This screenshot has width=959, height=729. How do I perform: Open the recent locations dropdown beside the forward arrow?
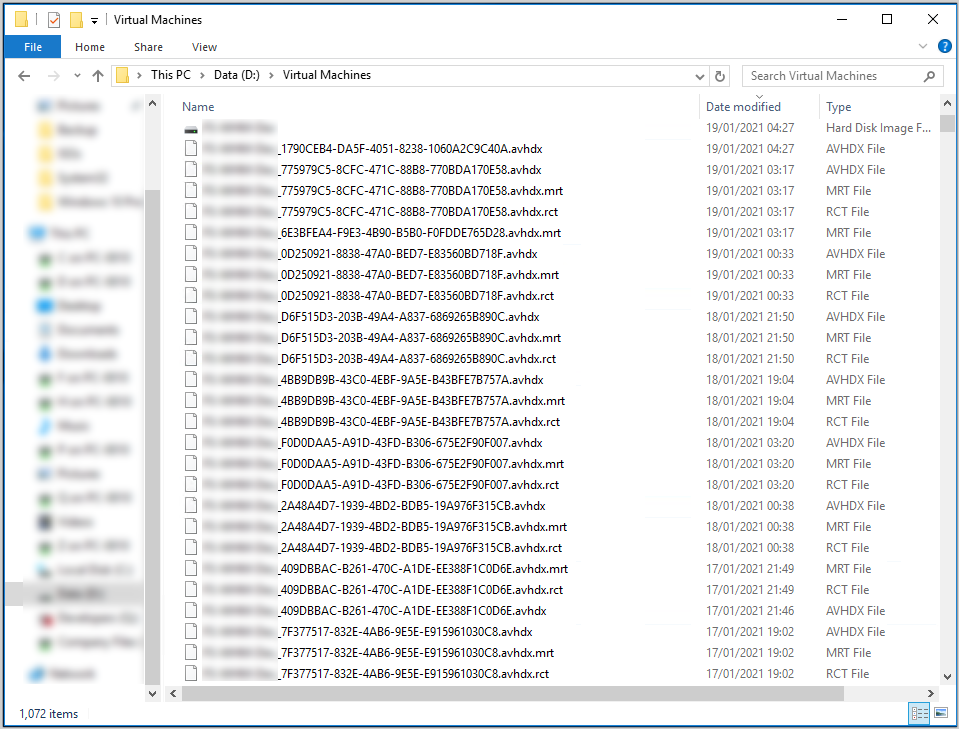[76, 74]
